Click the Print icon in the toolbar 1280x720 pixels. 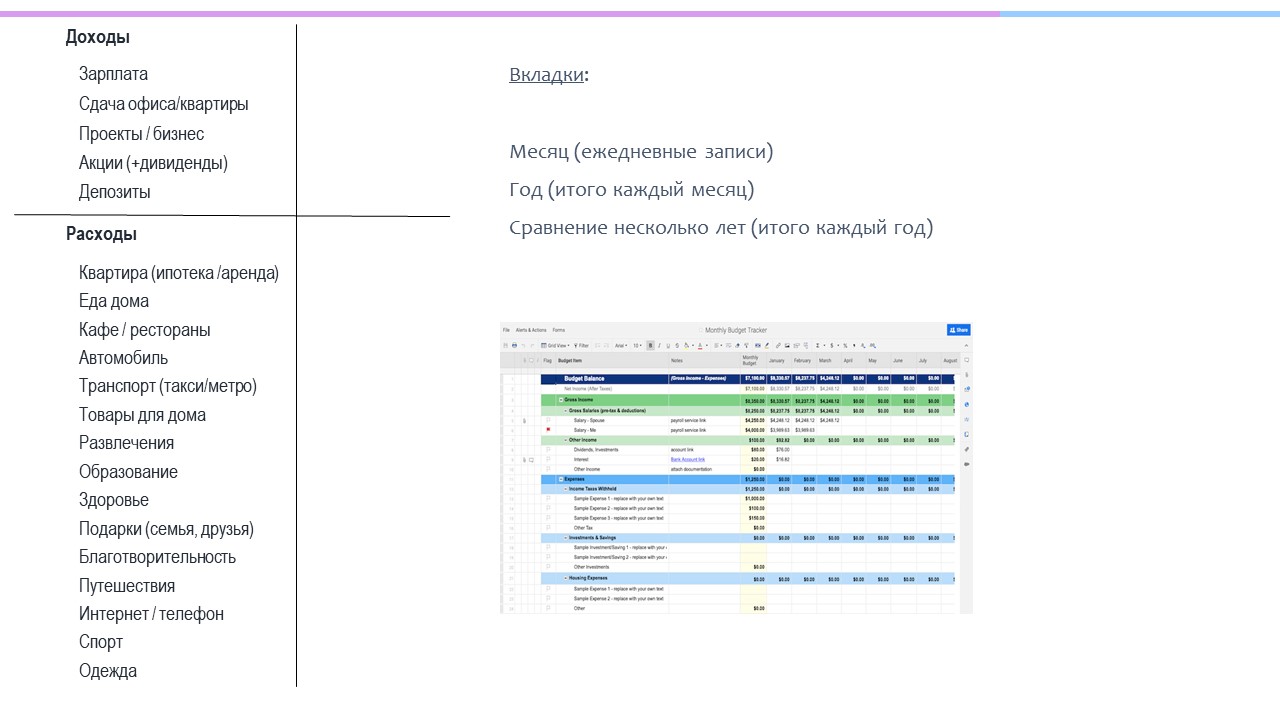coord(513,345)
